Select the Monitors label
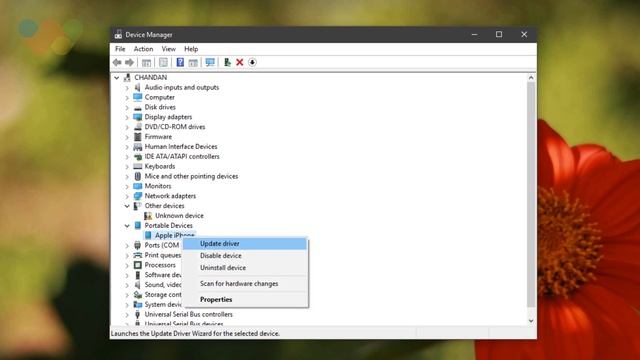Image resolution: width=640 pixels, height=360 pixels. [158, 186]
